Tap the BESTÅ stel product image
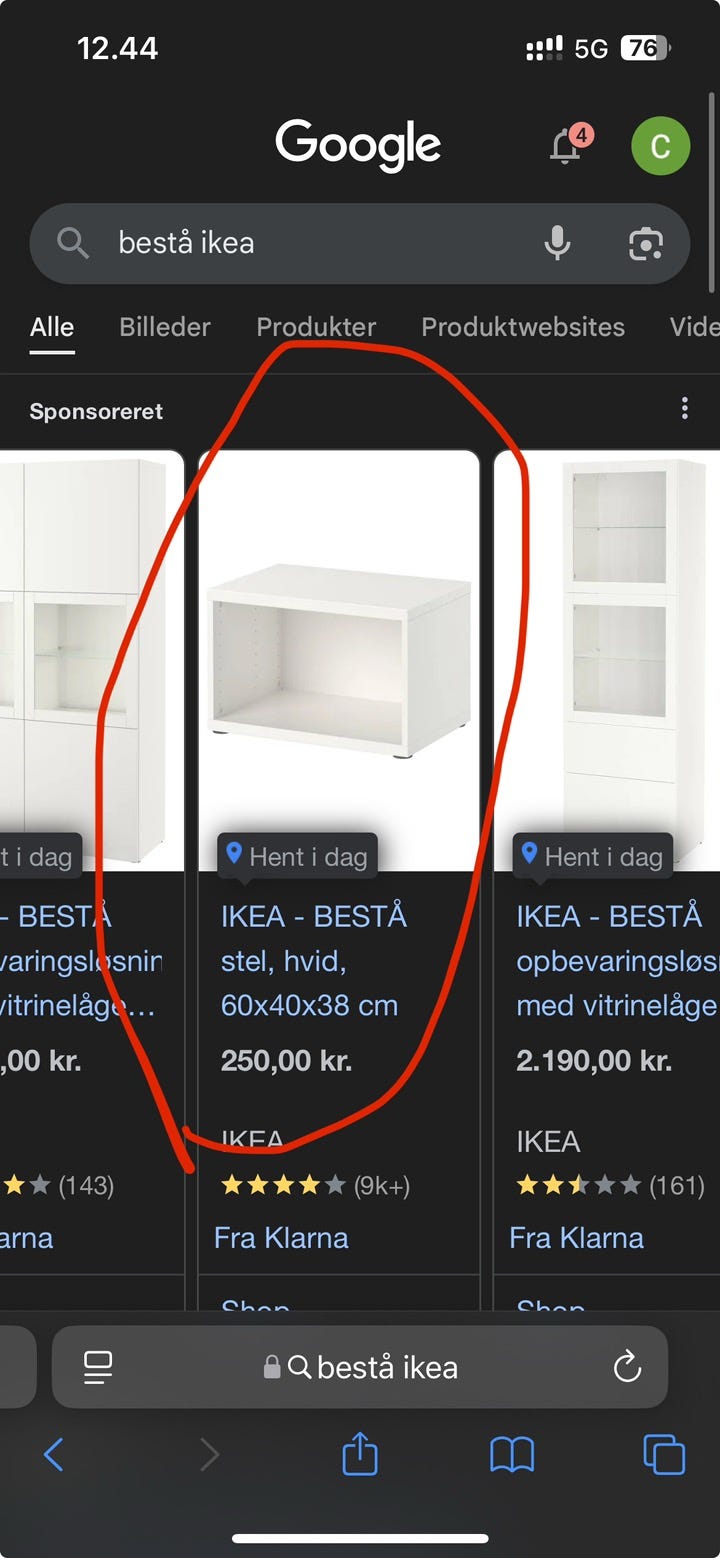This screenshot has width=720, height=1558. point(339,661)
